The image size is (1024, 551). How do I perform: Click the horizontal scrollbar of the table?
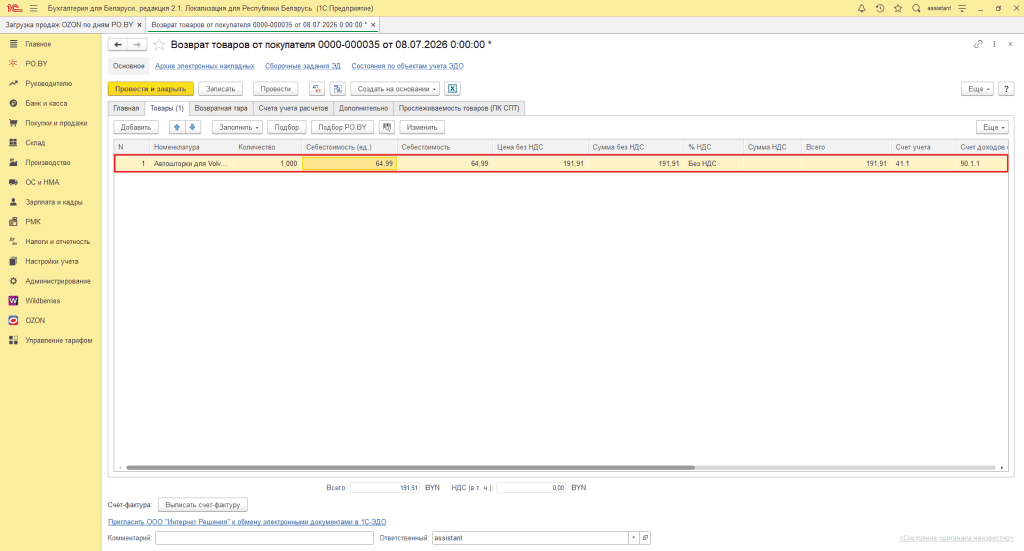click(x=410, y=467)
